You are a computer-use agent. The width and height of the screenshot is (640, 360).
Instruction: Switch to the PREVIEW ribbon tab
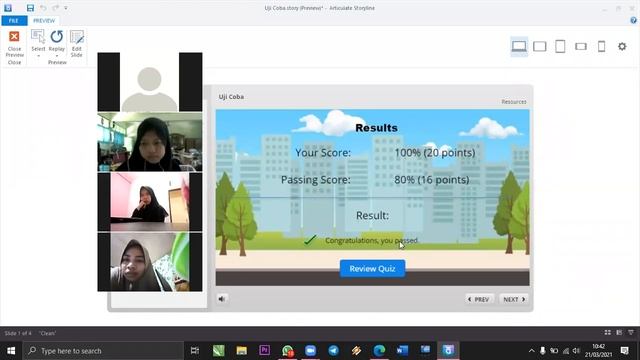pos(44,20)
